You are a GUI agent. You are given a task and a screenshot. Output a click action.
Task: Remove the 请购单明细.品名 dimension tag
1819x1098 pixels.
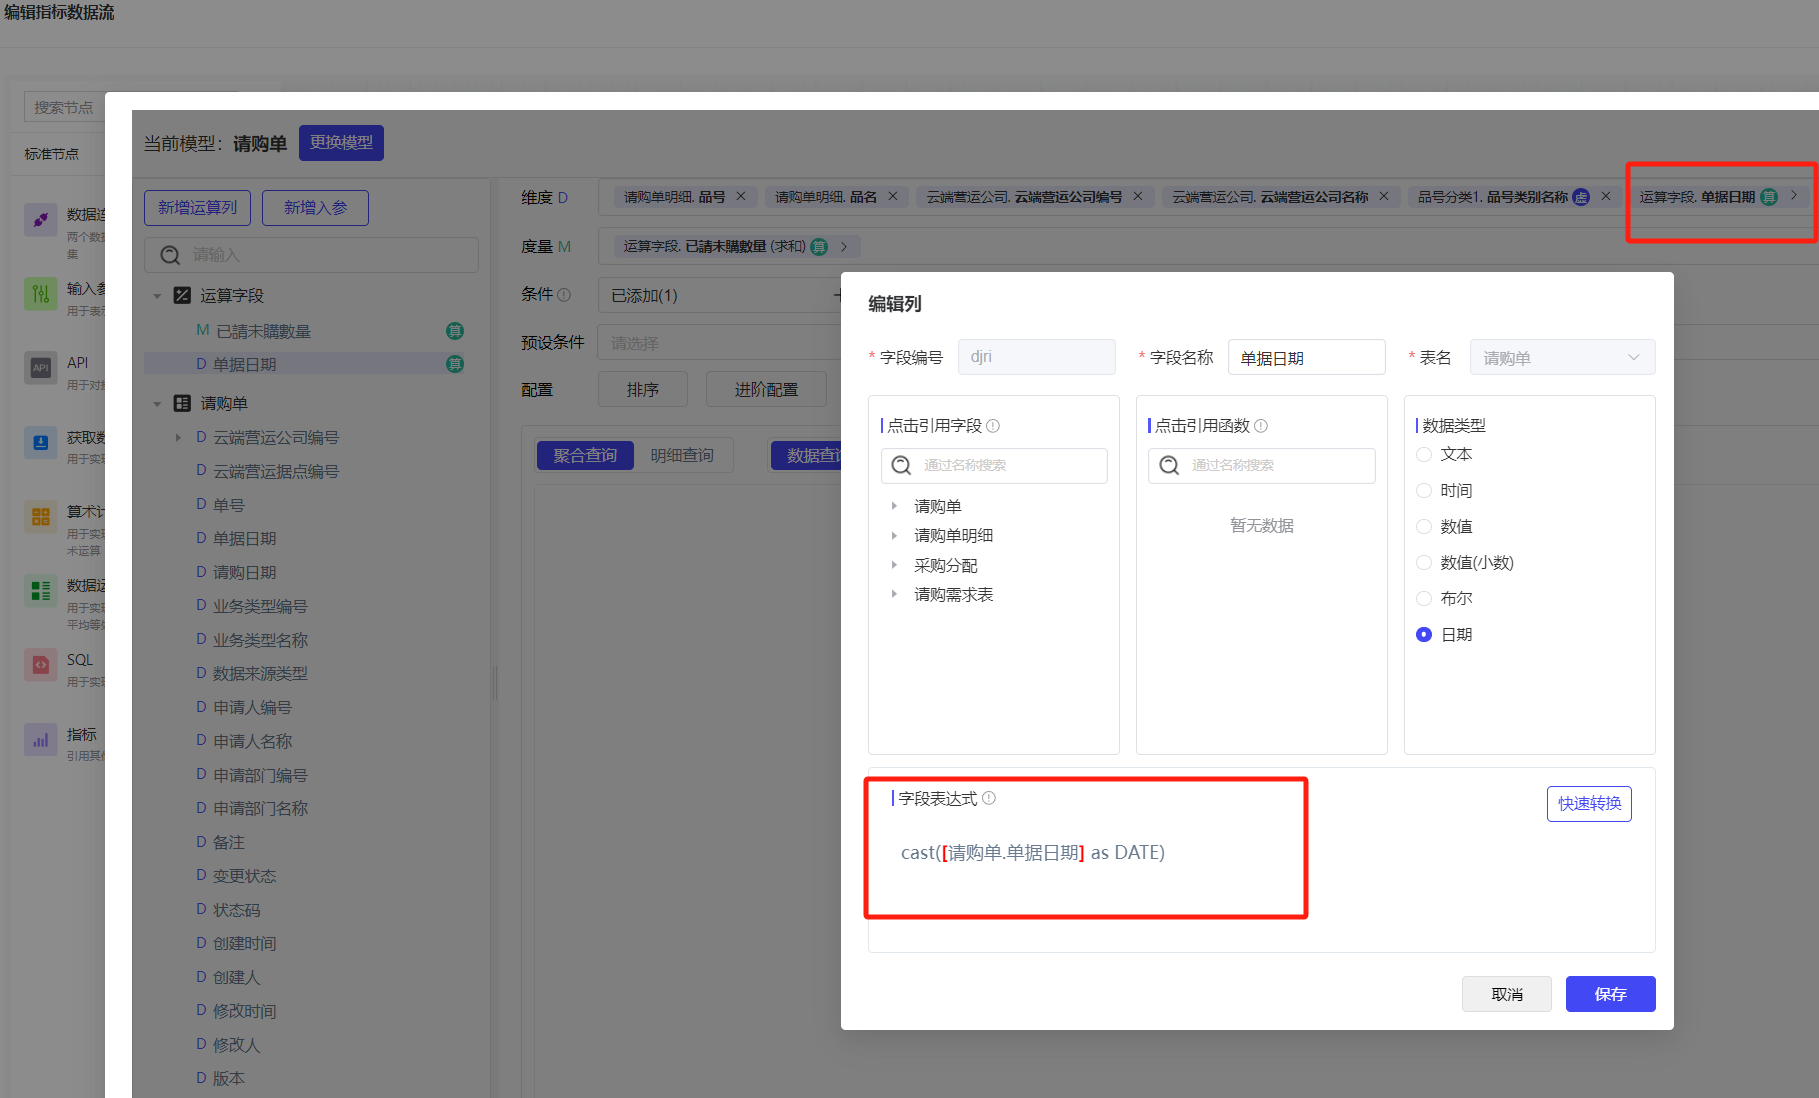click(x=893, y=196)
